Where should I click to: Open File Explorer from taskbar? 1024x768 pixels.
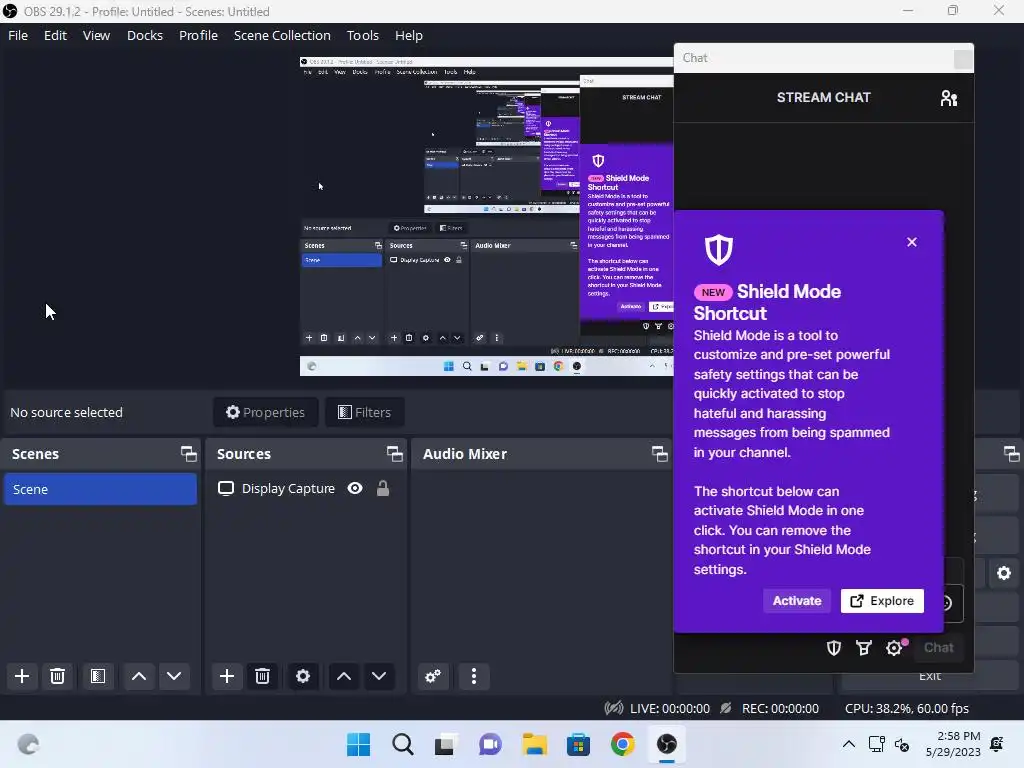(x=534, y=744)
